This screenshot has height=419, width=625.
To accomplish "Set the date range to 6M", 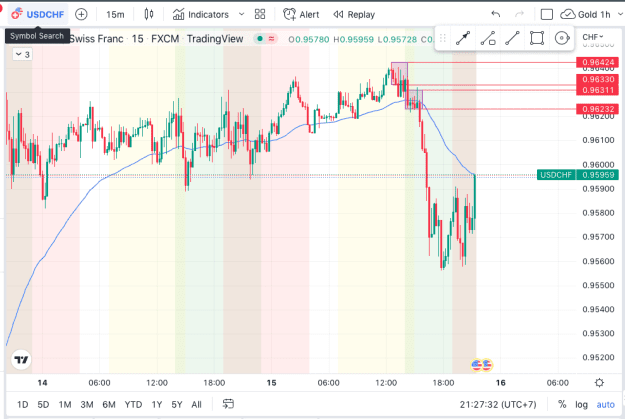I will pos(109,405).
